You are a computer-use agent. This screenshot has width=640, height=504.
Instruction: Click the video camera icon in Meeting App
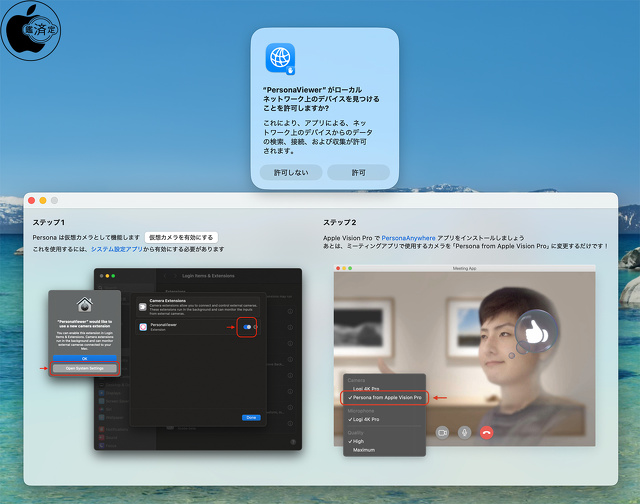coord(442,432)
